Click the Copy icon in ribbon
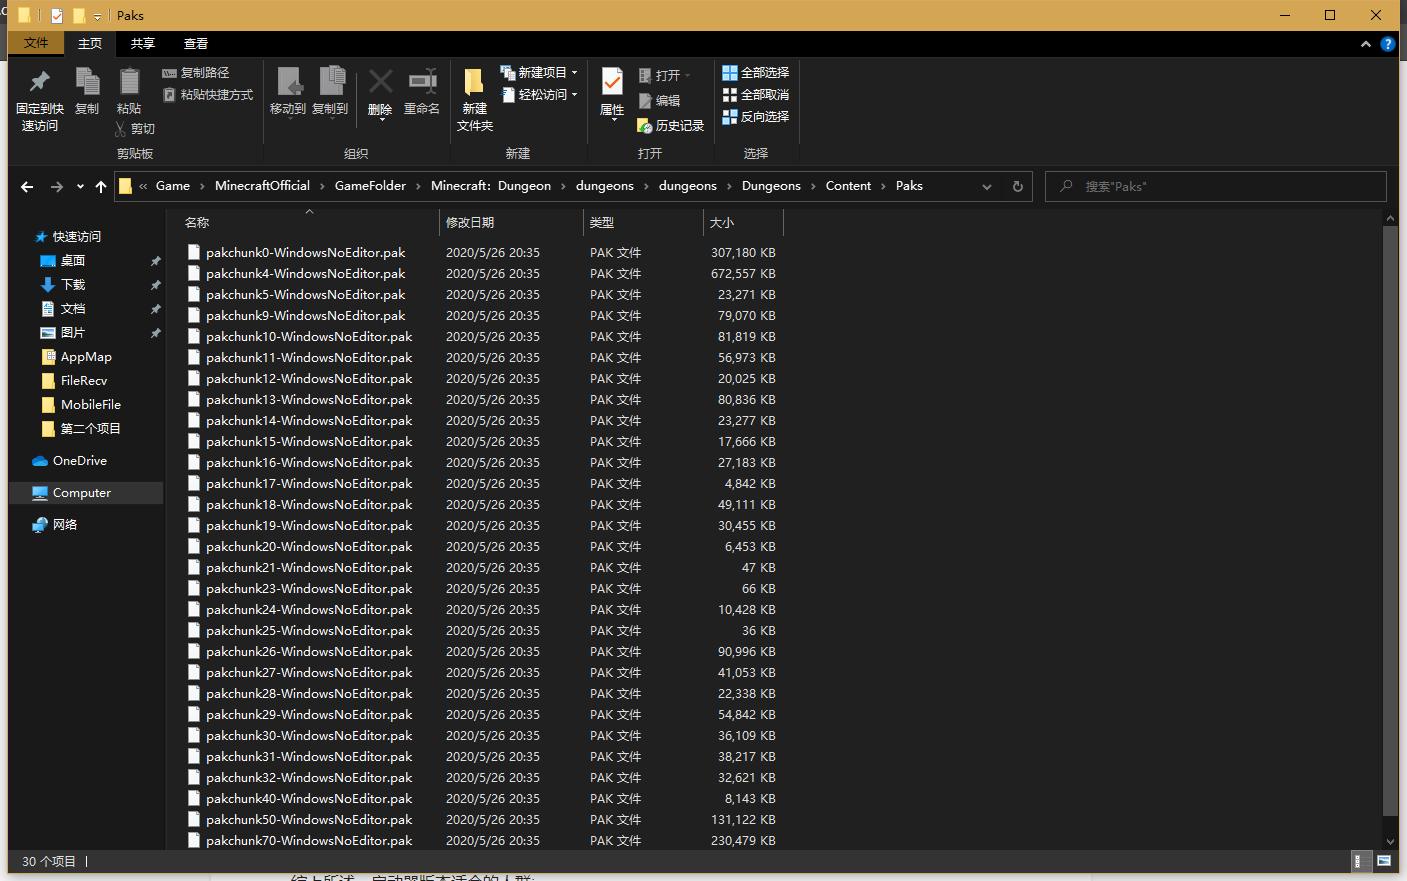The height and width of the screenshot is (881, 1407). point(87,83)
